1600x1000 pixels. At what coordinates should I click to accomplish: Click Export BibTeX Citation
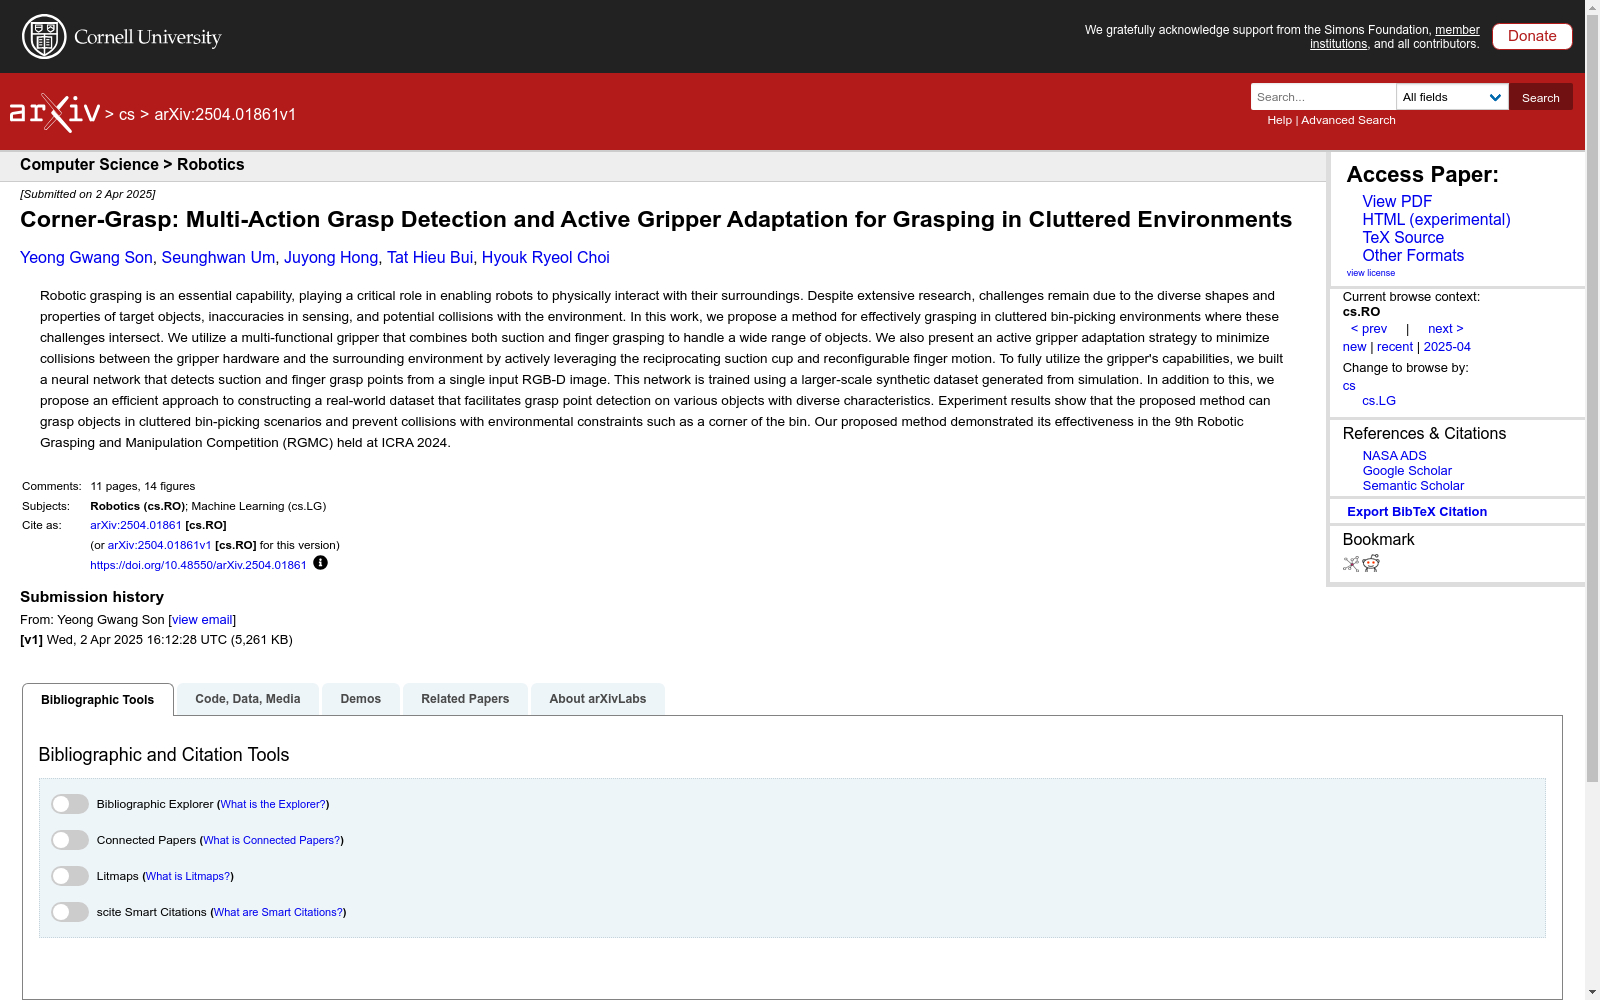tap(1417, 512)
